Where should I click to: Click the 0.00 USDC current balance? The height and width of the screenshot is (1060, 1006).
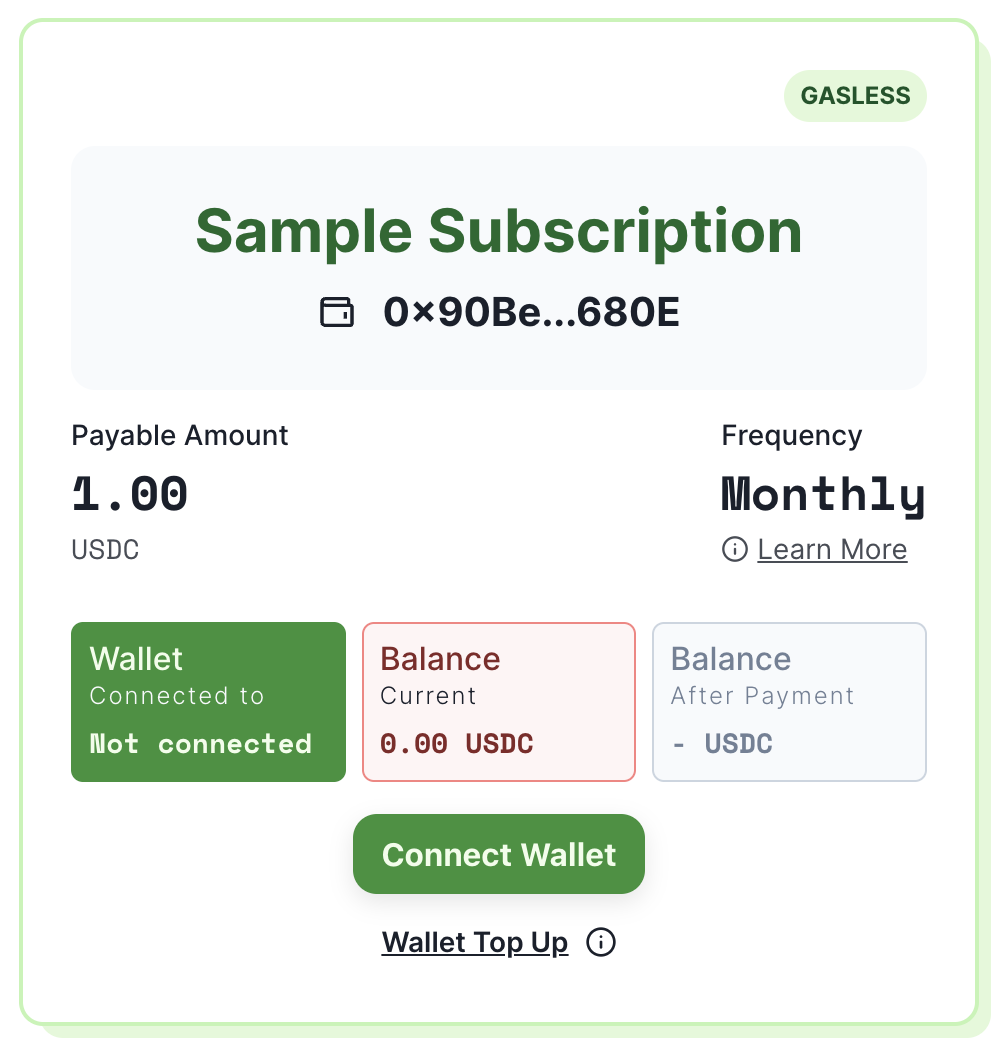click(457, 744)
